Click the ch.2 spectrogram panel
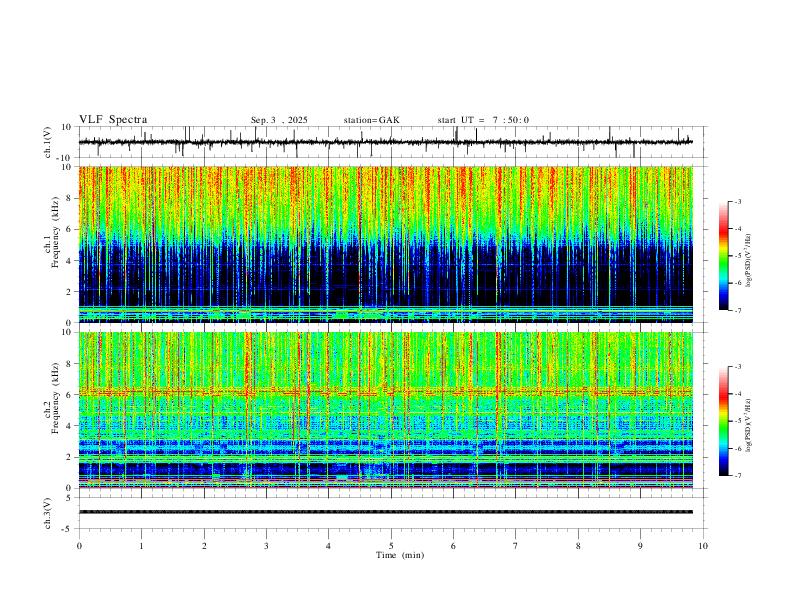792x612 pixels. [386, 410]
